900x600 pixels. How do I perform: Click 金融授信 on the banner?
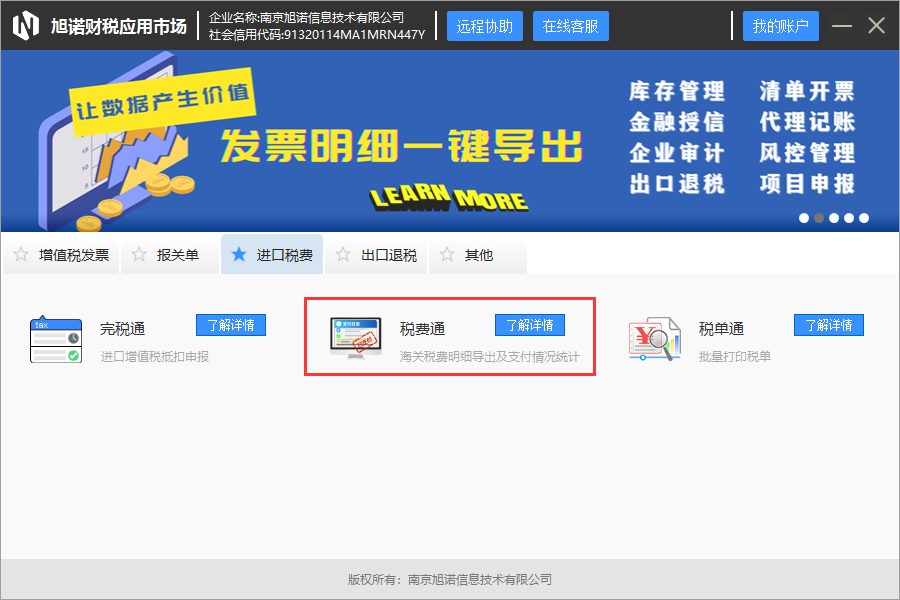point(677,122)
